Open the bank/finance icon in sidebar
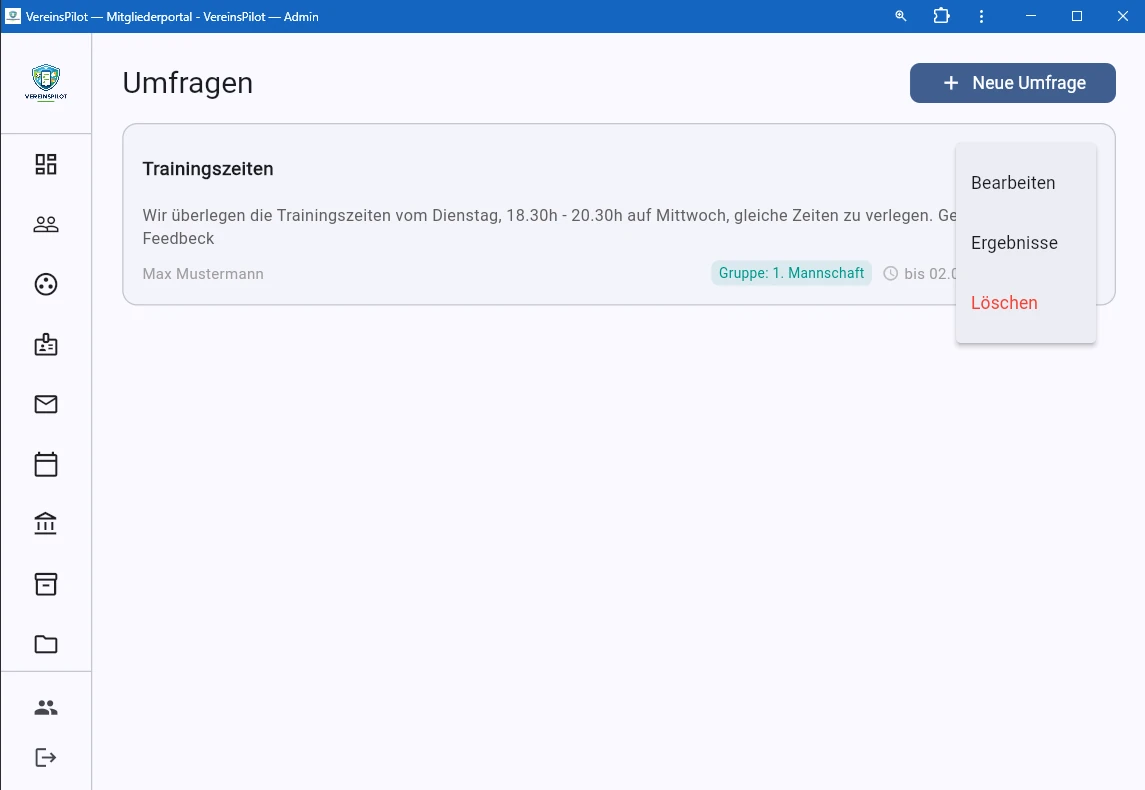The image size is (1145, 790). pos(45,523)
